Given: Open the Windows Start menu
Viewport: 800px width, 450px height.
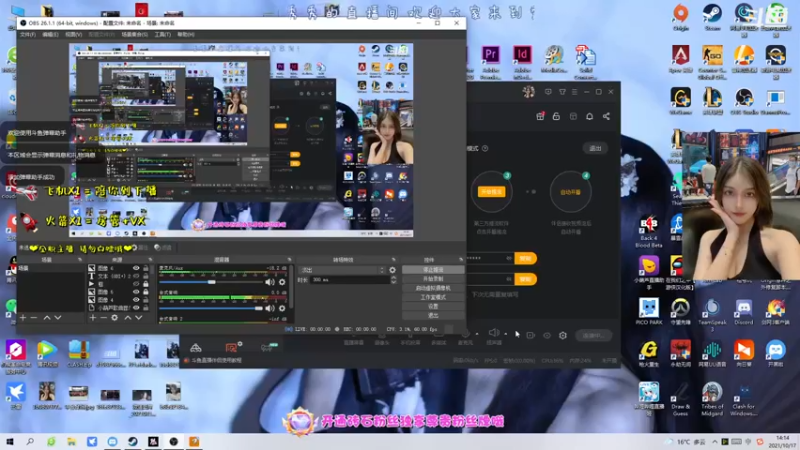Looking at the screenshot, I should [x=10, y=441].
